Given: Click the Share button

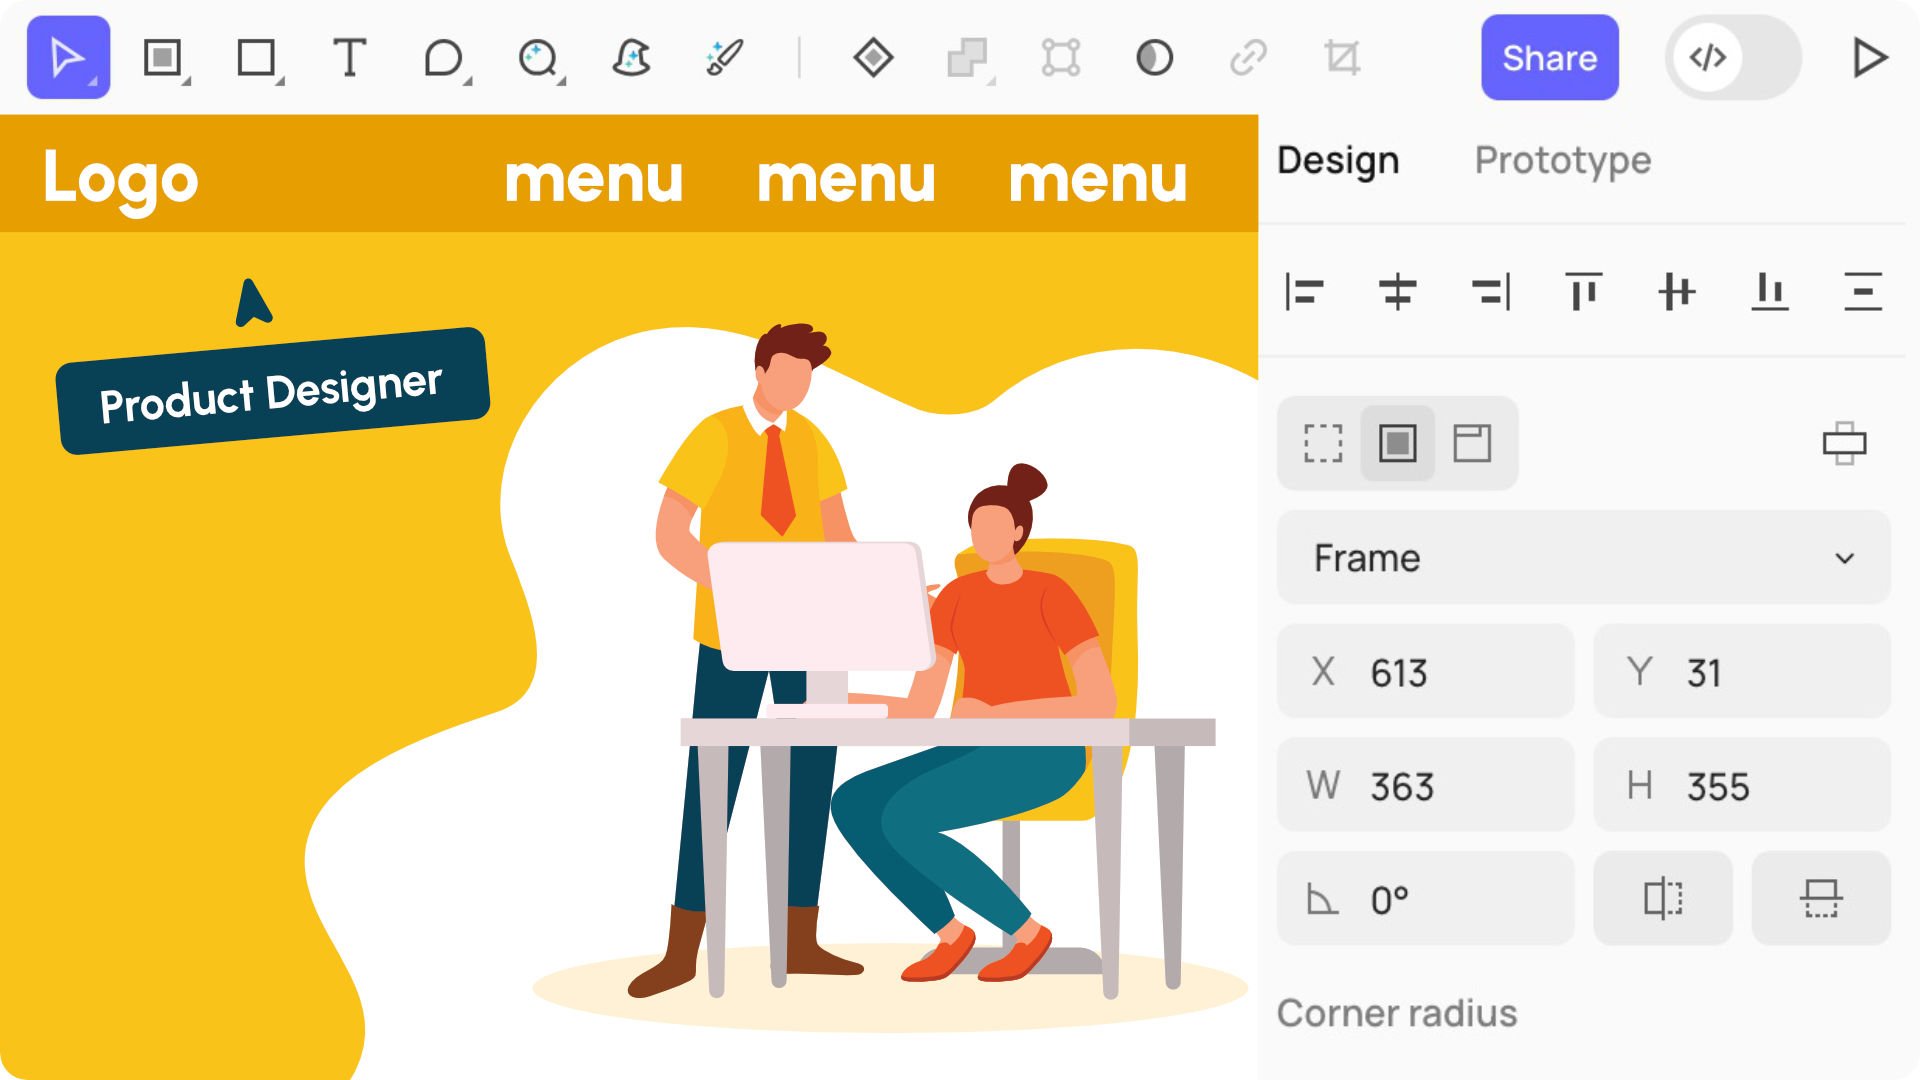Looking at the screenshot, I should click(1549, 57).
